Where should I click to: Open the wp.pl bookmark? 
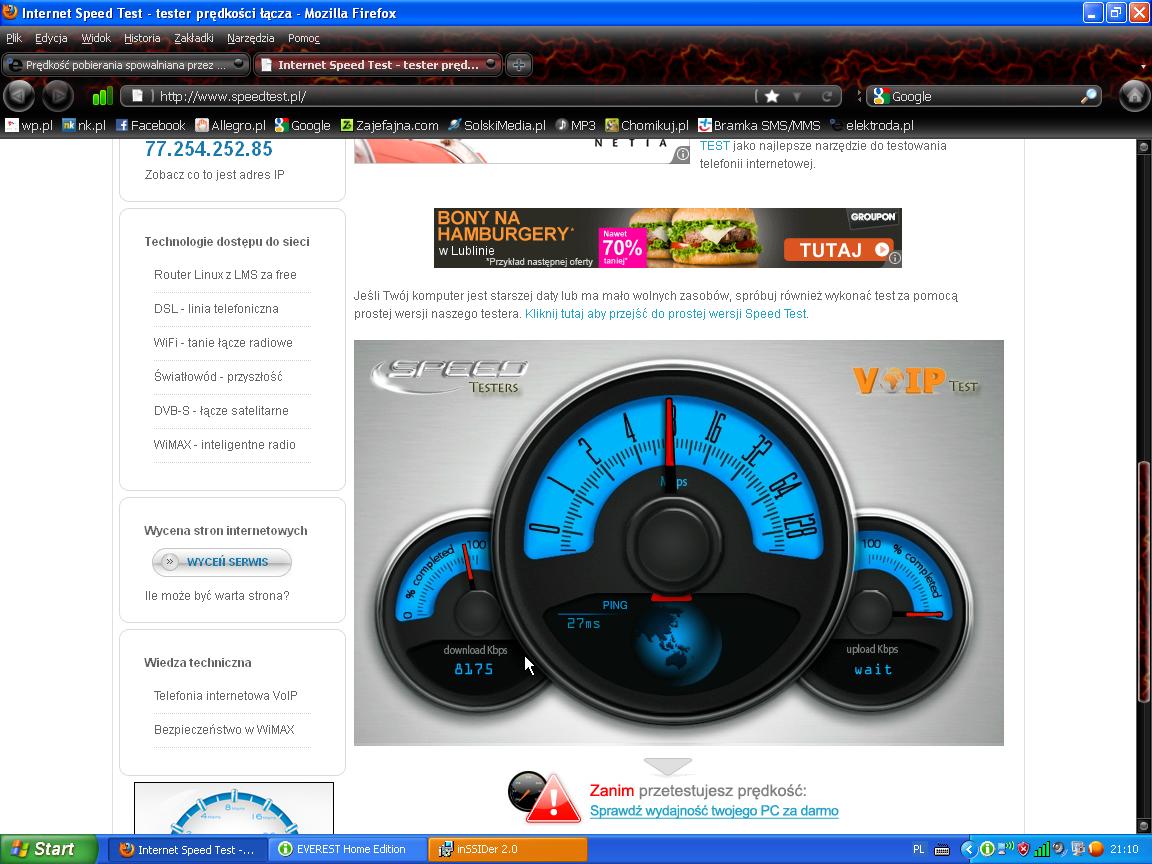pos(29,126)
